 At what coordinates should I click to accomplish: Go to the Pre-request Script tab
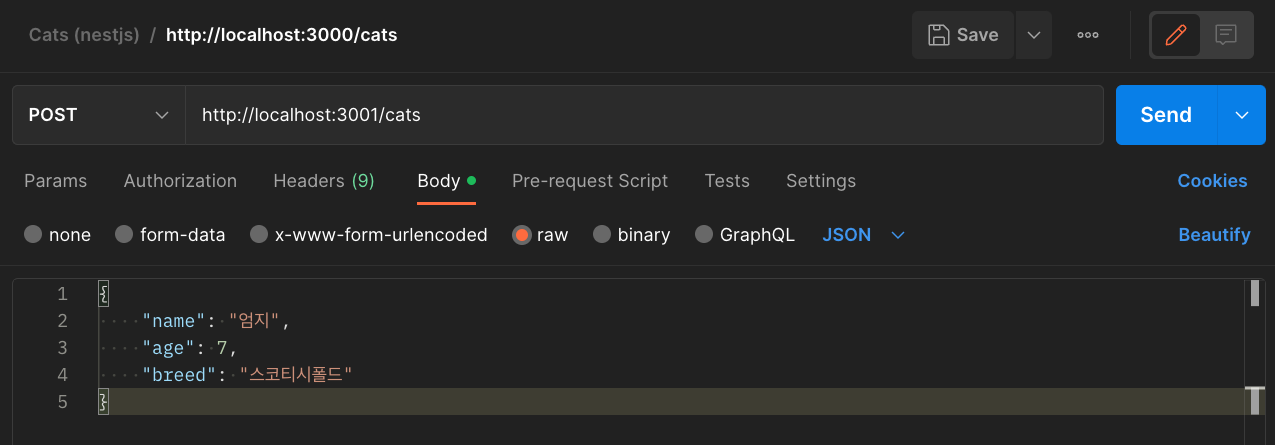[x=590, y=181]
